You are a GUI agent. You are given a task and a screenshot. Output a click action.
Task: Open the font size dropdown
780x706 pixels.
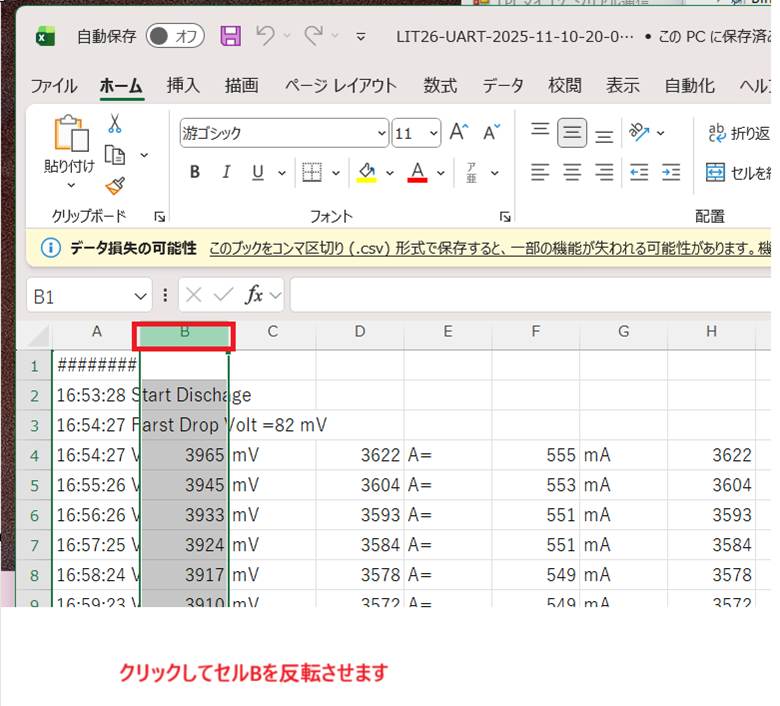pyautogui.click(x=433, y=133)
